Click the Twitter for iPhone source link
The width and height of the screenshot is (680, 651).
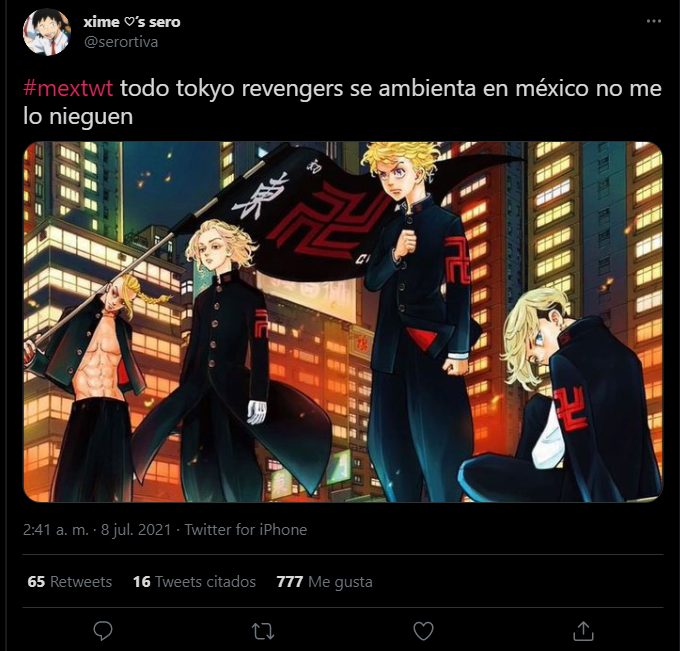[x=246, y=530]
